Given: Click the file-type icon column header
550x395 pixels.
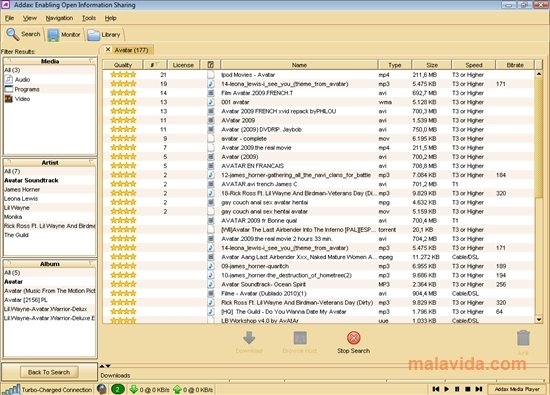Looking at the screenshot, I should point(210,65).
